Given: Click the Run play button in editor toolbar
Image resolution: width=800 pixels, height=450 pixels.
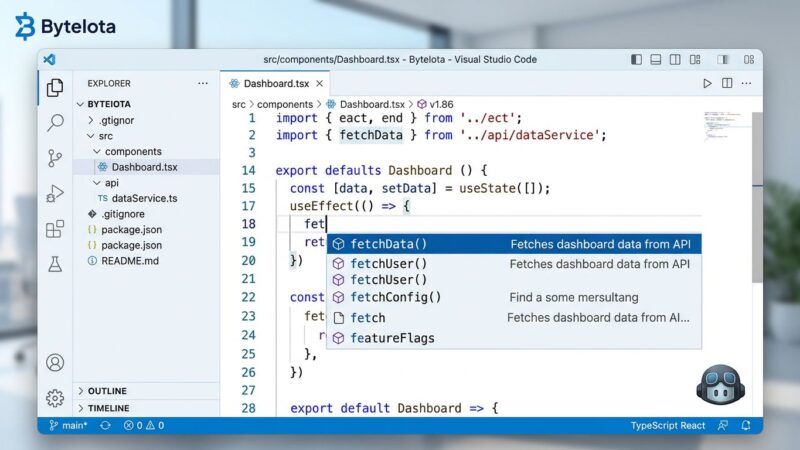Looking at the screenshot, I should tap(707, 83).
